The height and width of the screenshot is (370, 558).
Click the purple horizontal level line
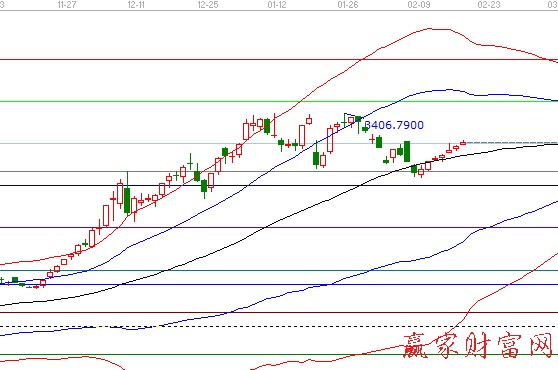[279, 228]
